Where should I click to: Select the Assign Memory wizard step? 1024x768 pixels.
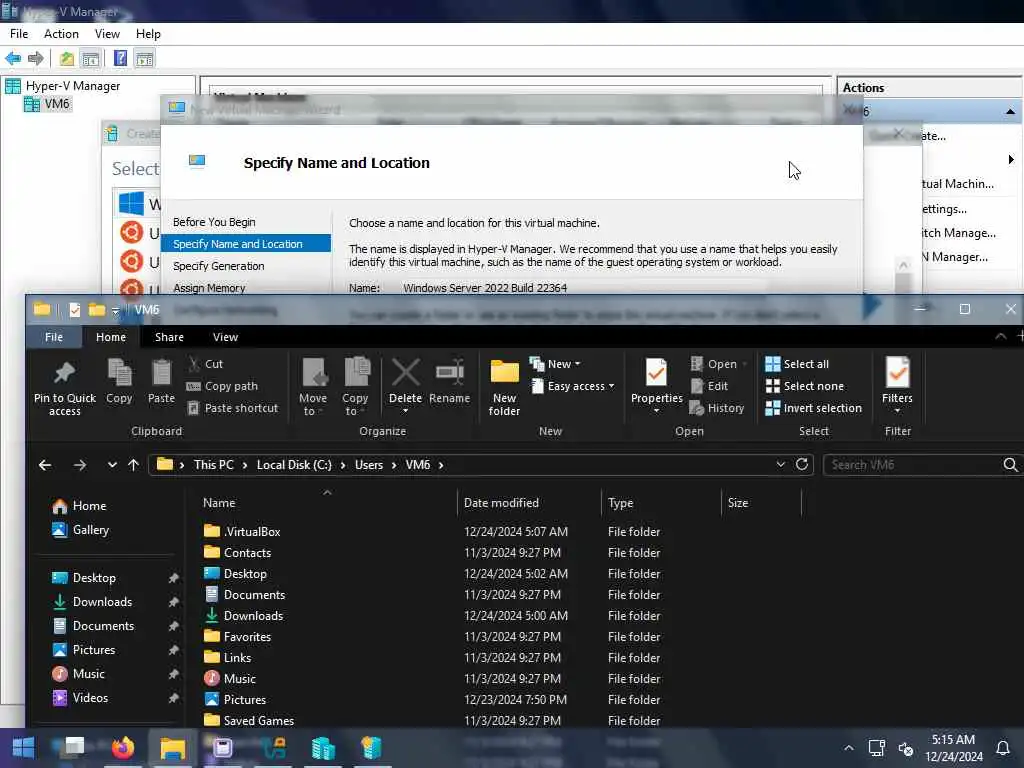tap(209, 288)
